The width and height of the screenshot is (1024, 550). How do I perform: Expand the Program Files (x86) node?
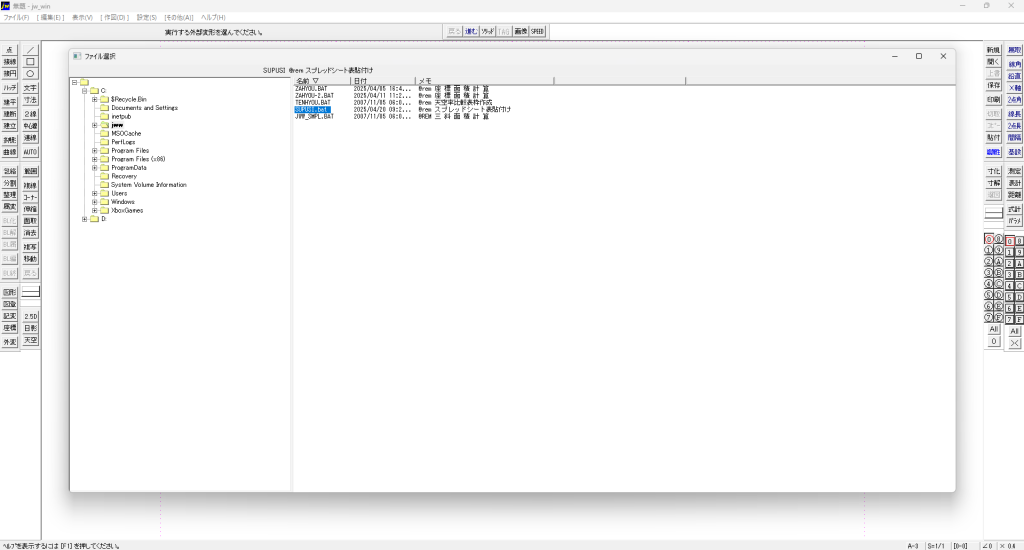pos(95,159)
